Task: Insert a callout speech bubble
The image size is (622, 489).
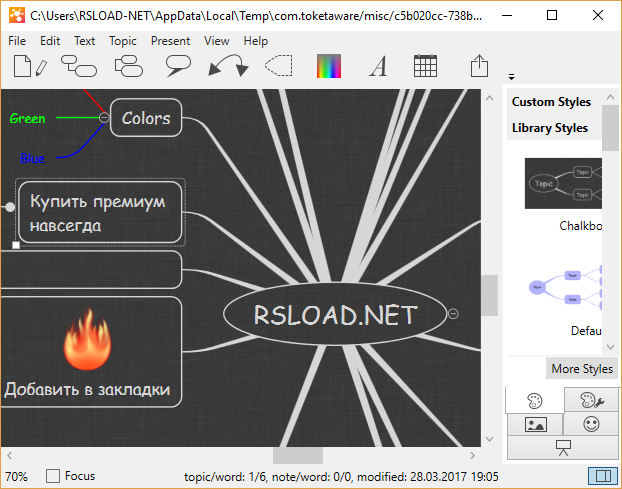Action: pyautogui.click(x=178, y=66)
